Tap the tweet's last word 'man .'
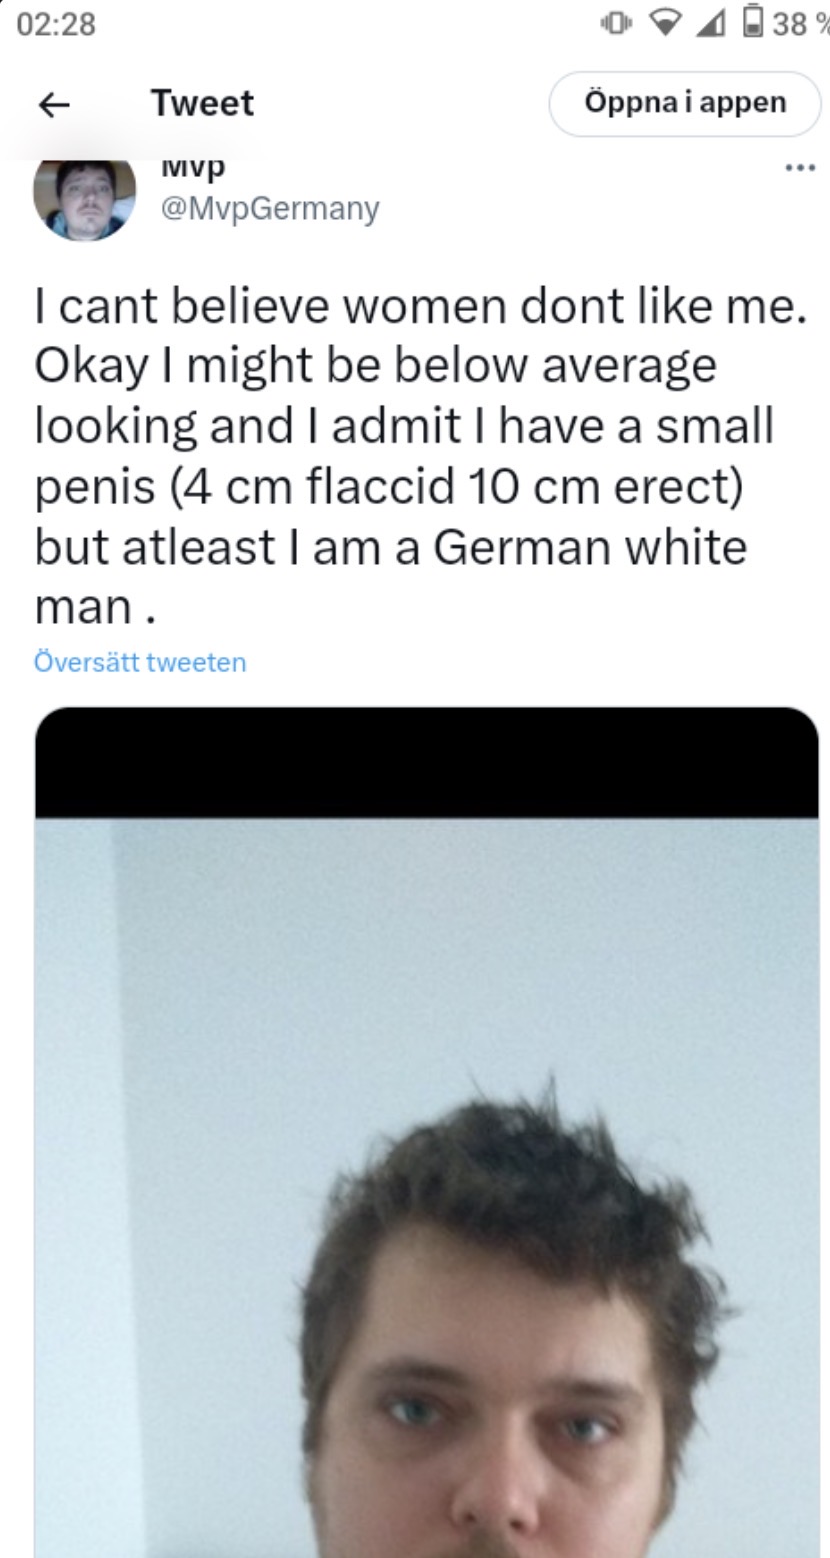This screenshot has width=830, height=1558. click(x=95, y=608)
